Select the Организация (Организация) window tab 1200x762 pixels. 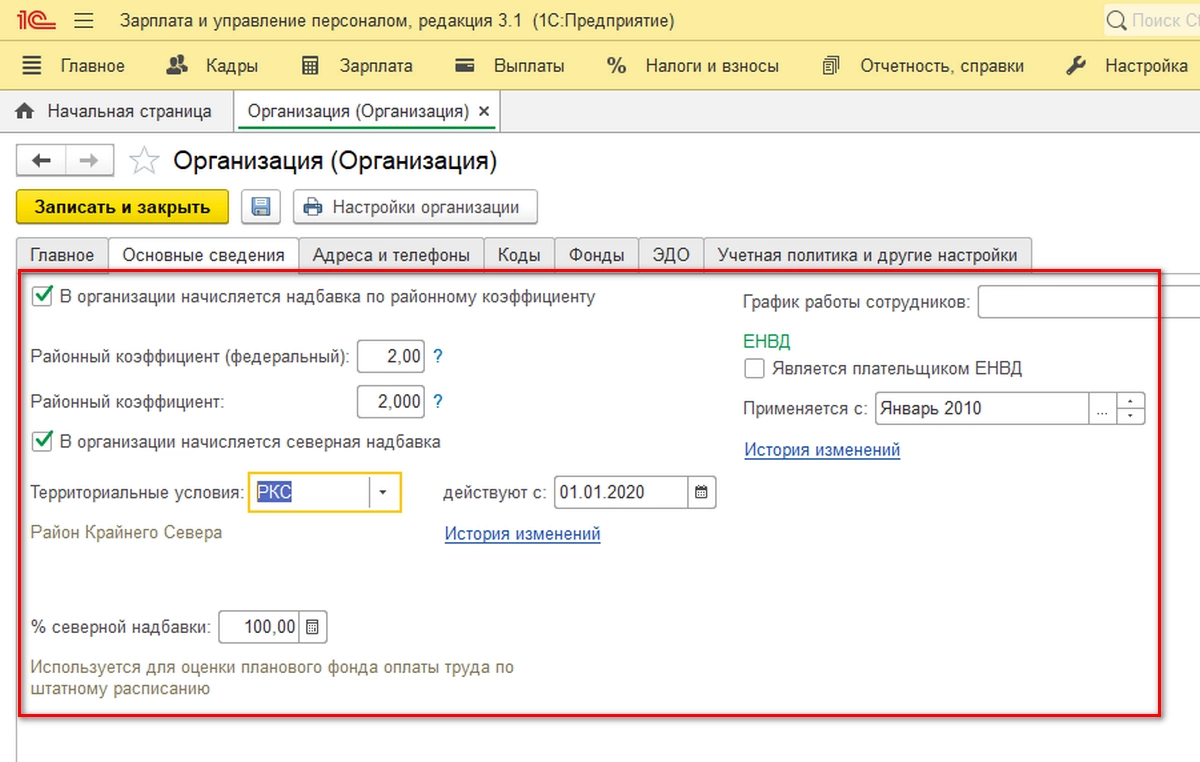(x=357, y=111)
